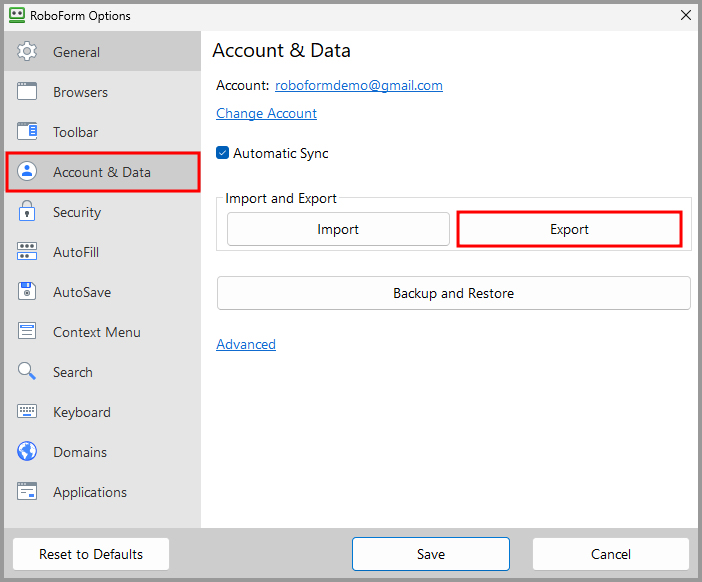
Task: Click the Keyboard icon in sidebar
Action: click(27, 412)
